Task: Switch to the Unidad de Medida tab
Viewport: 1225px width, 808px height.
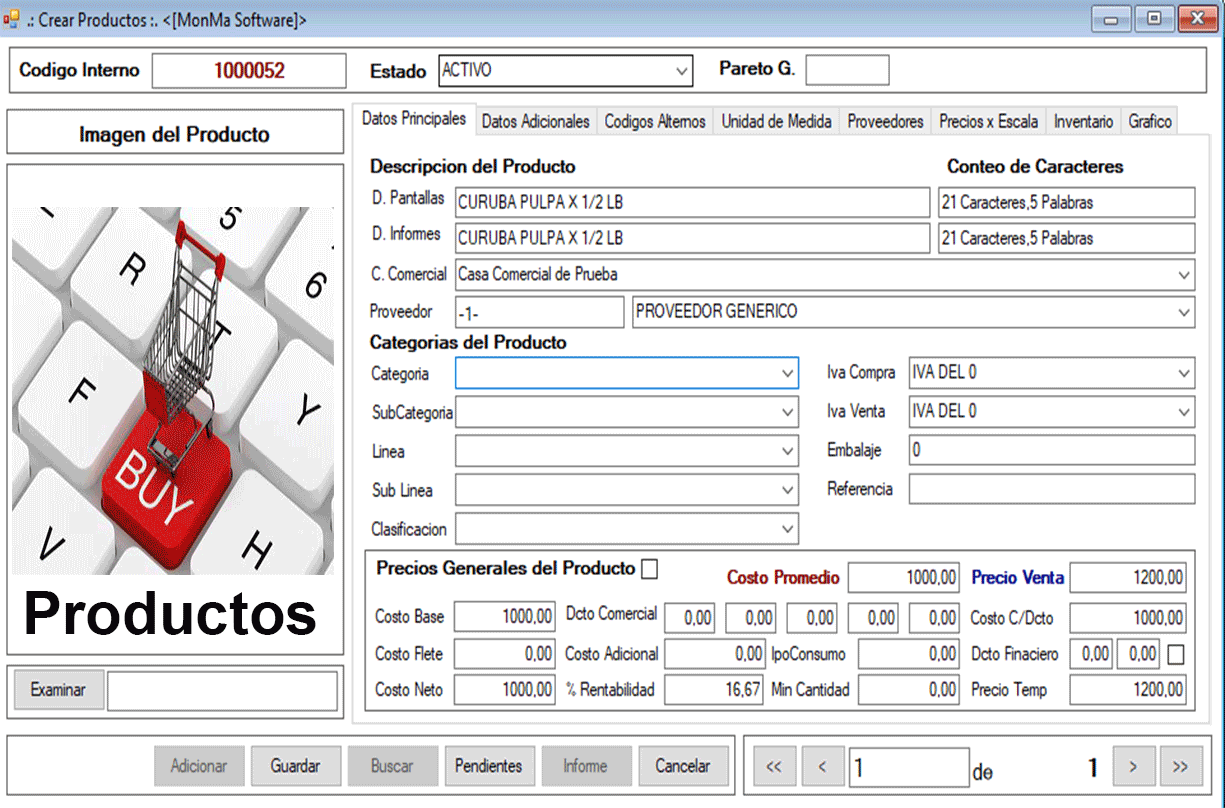Action: click(x=777, y=121)
